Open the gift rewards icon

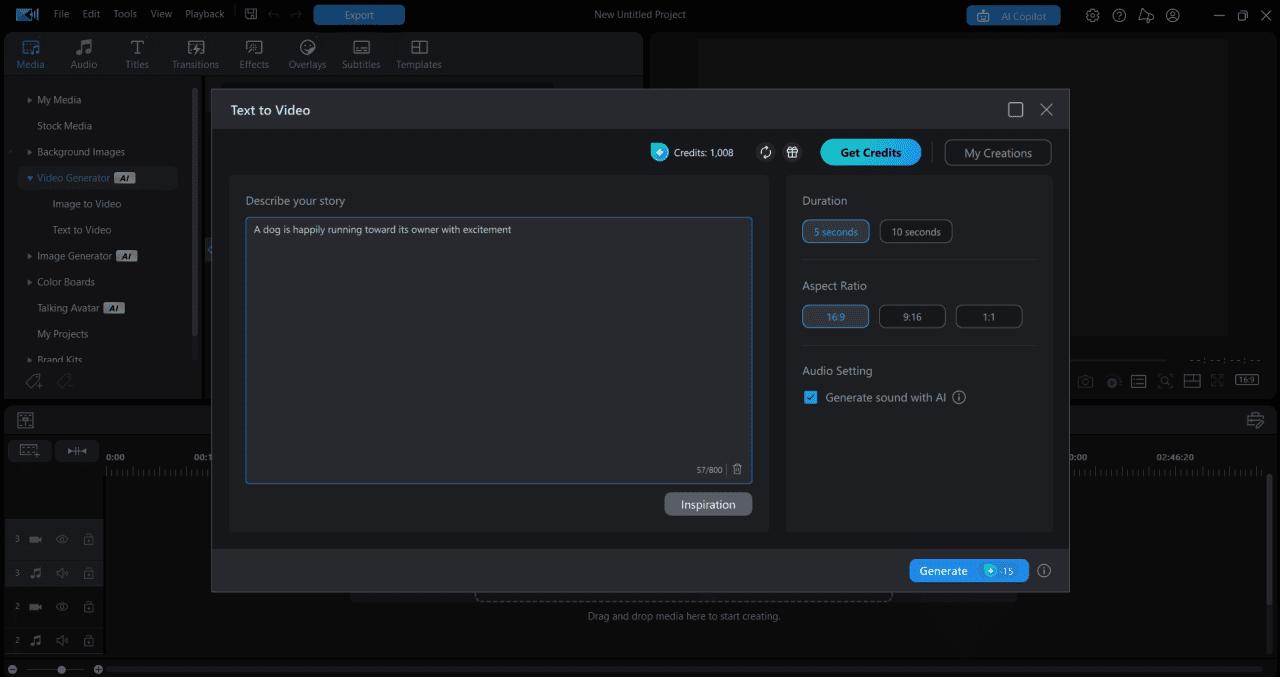(791, 152)
